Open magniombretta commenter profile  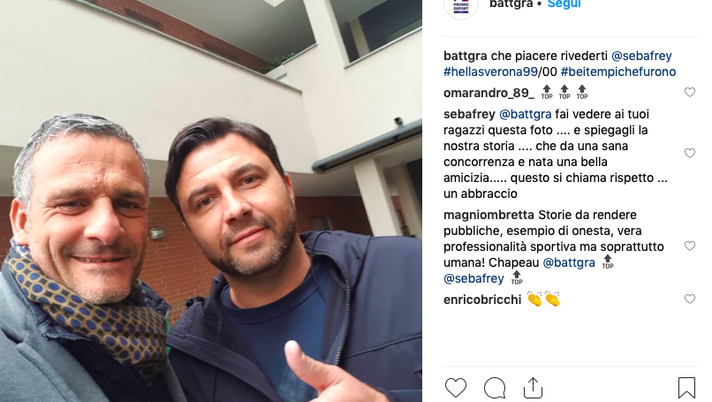[489, 215]
